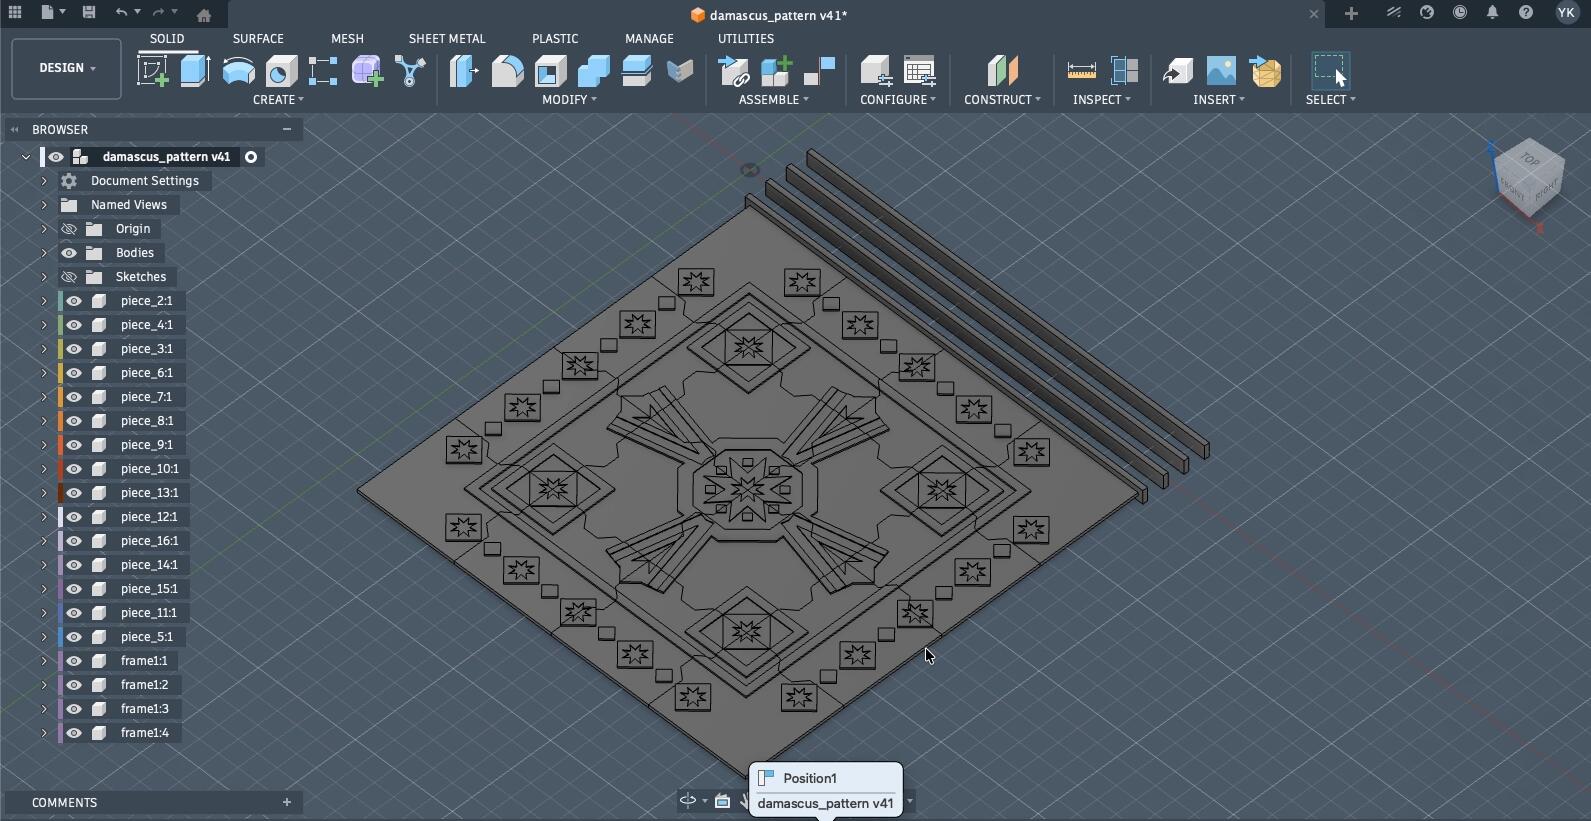Collapse the damascus_pattern v41 root node

(26, 157)
